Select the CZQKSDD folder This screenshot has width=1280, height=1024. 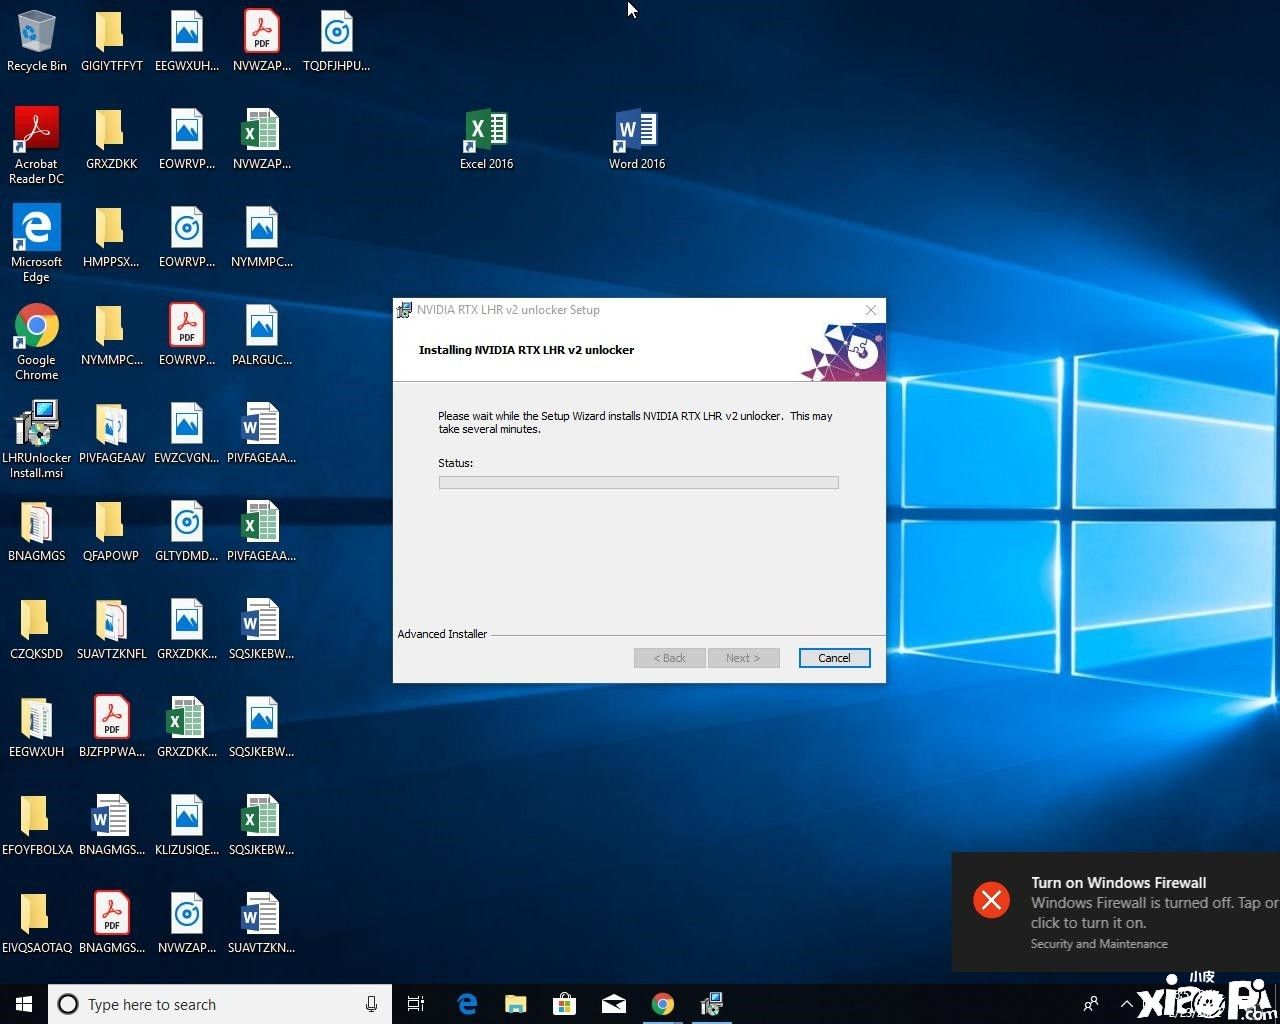tap(37, 629)
